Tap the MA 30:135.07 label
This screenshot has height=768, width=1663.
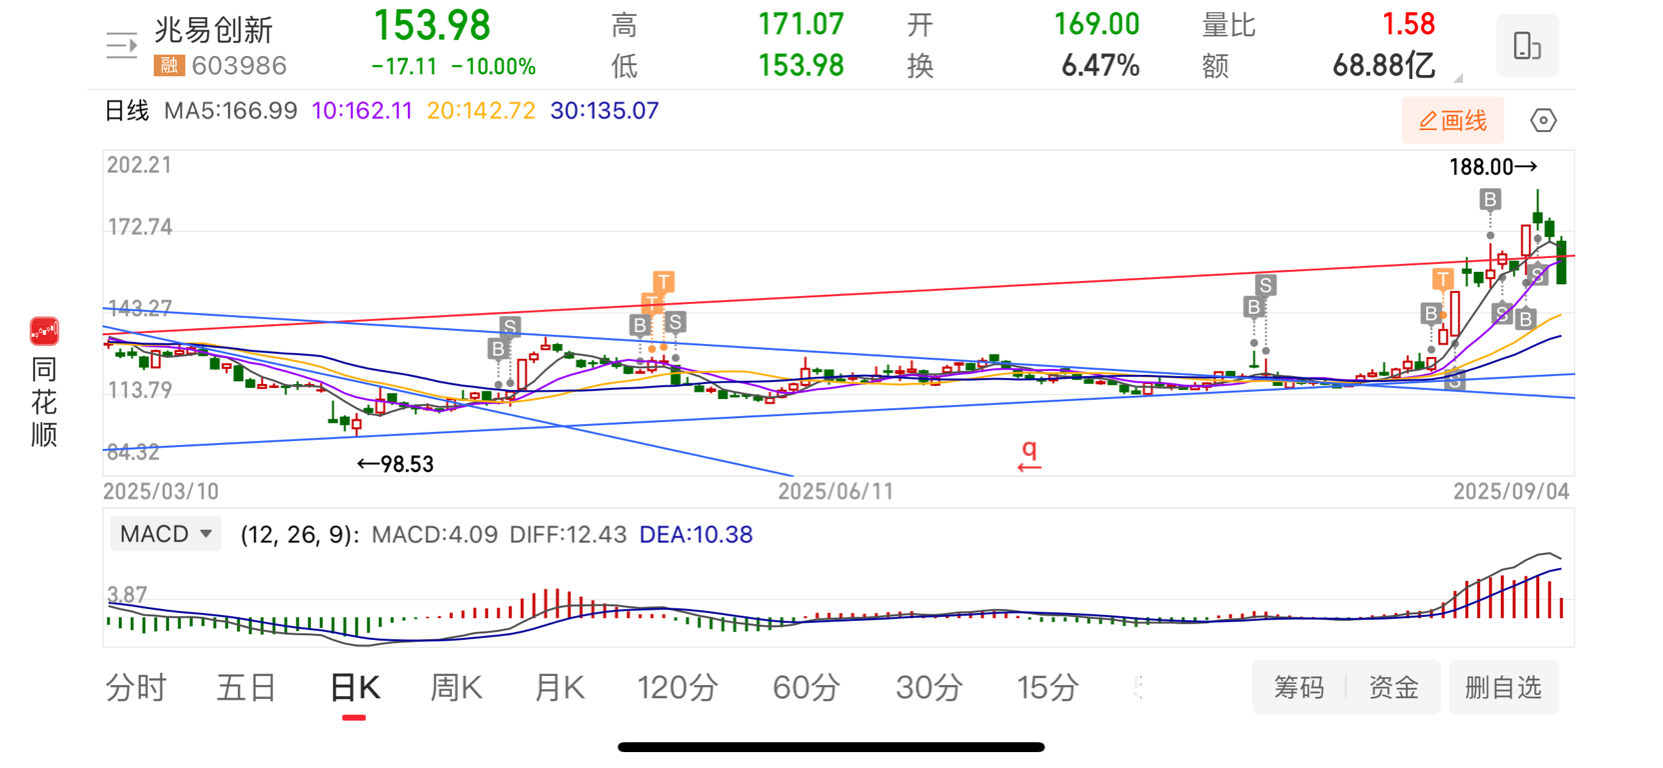click(x=604, y=111)
